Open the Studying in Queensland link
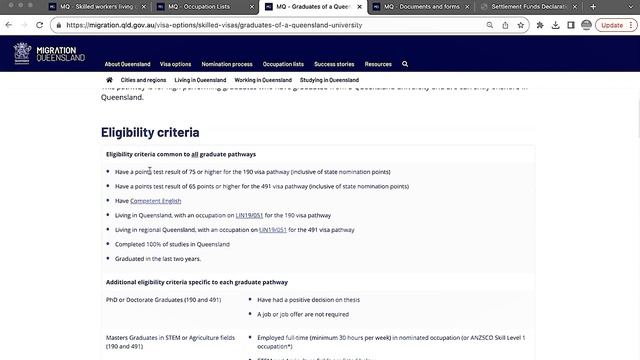Image resolution: width=640 pixels, height=360 pixels. 329,80
